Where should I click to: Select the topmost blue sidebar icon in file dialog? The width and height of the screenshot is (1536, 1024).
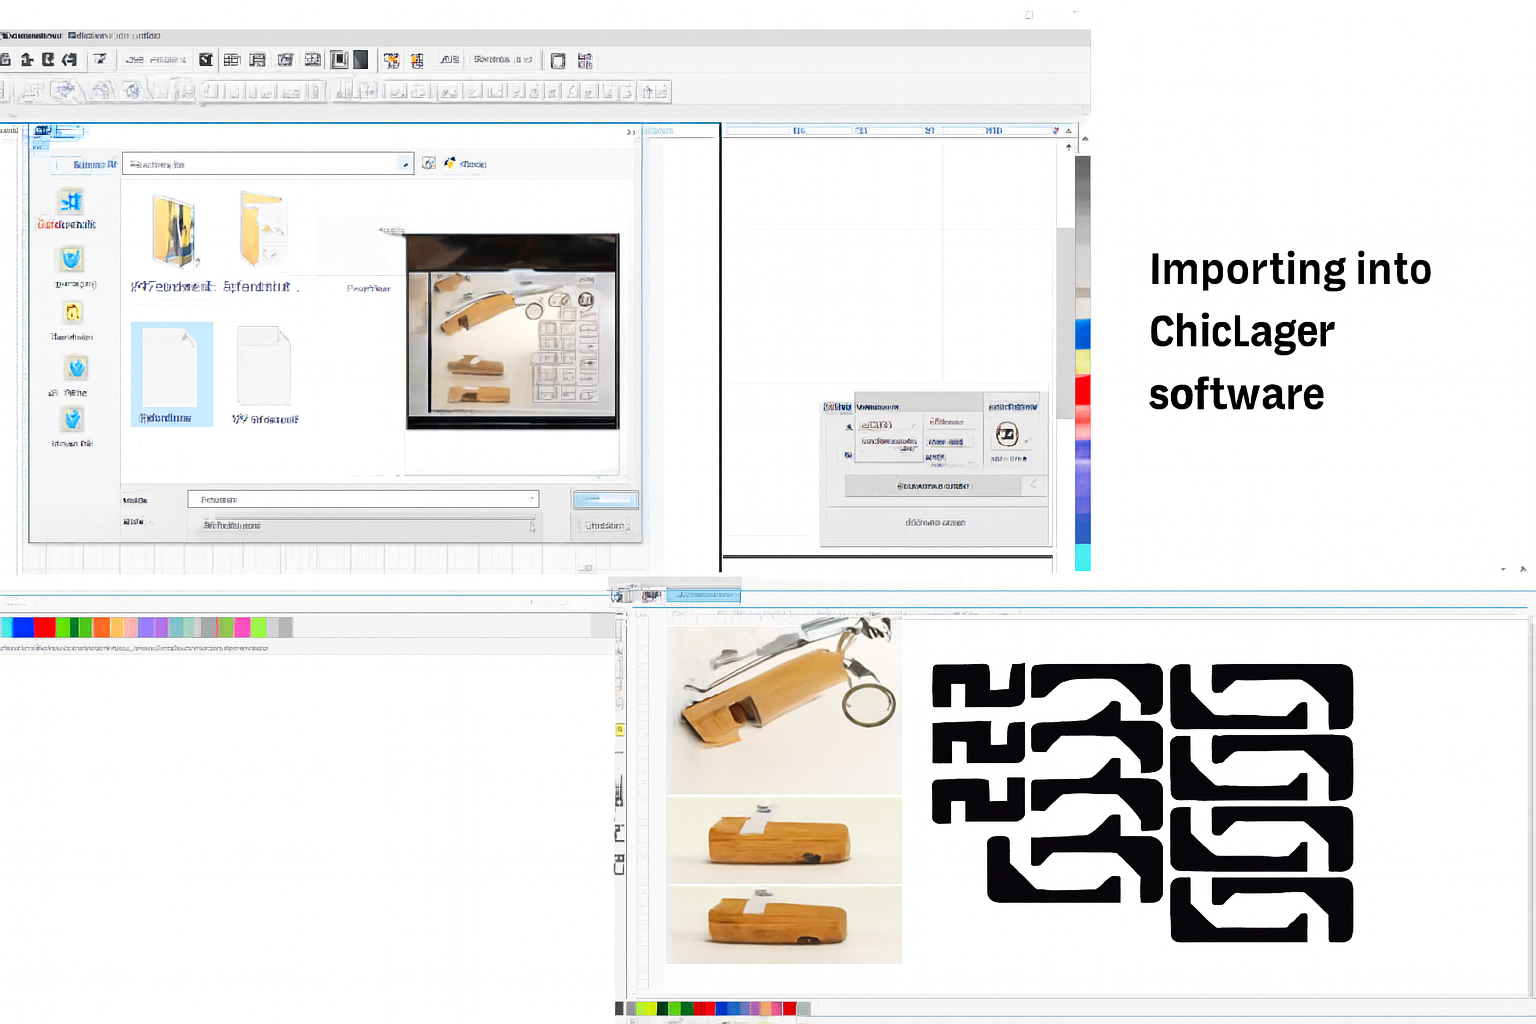(71, 202)
